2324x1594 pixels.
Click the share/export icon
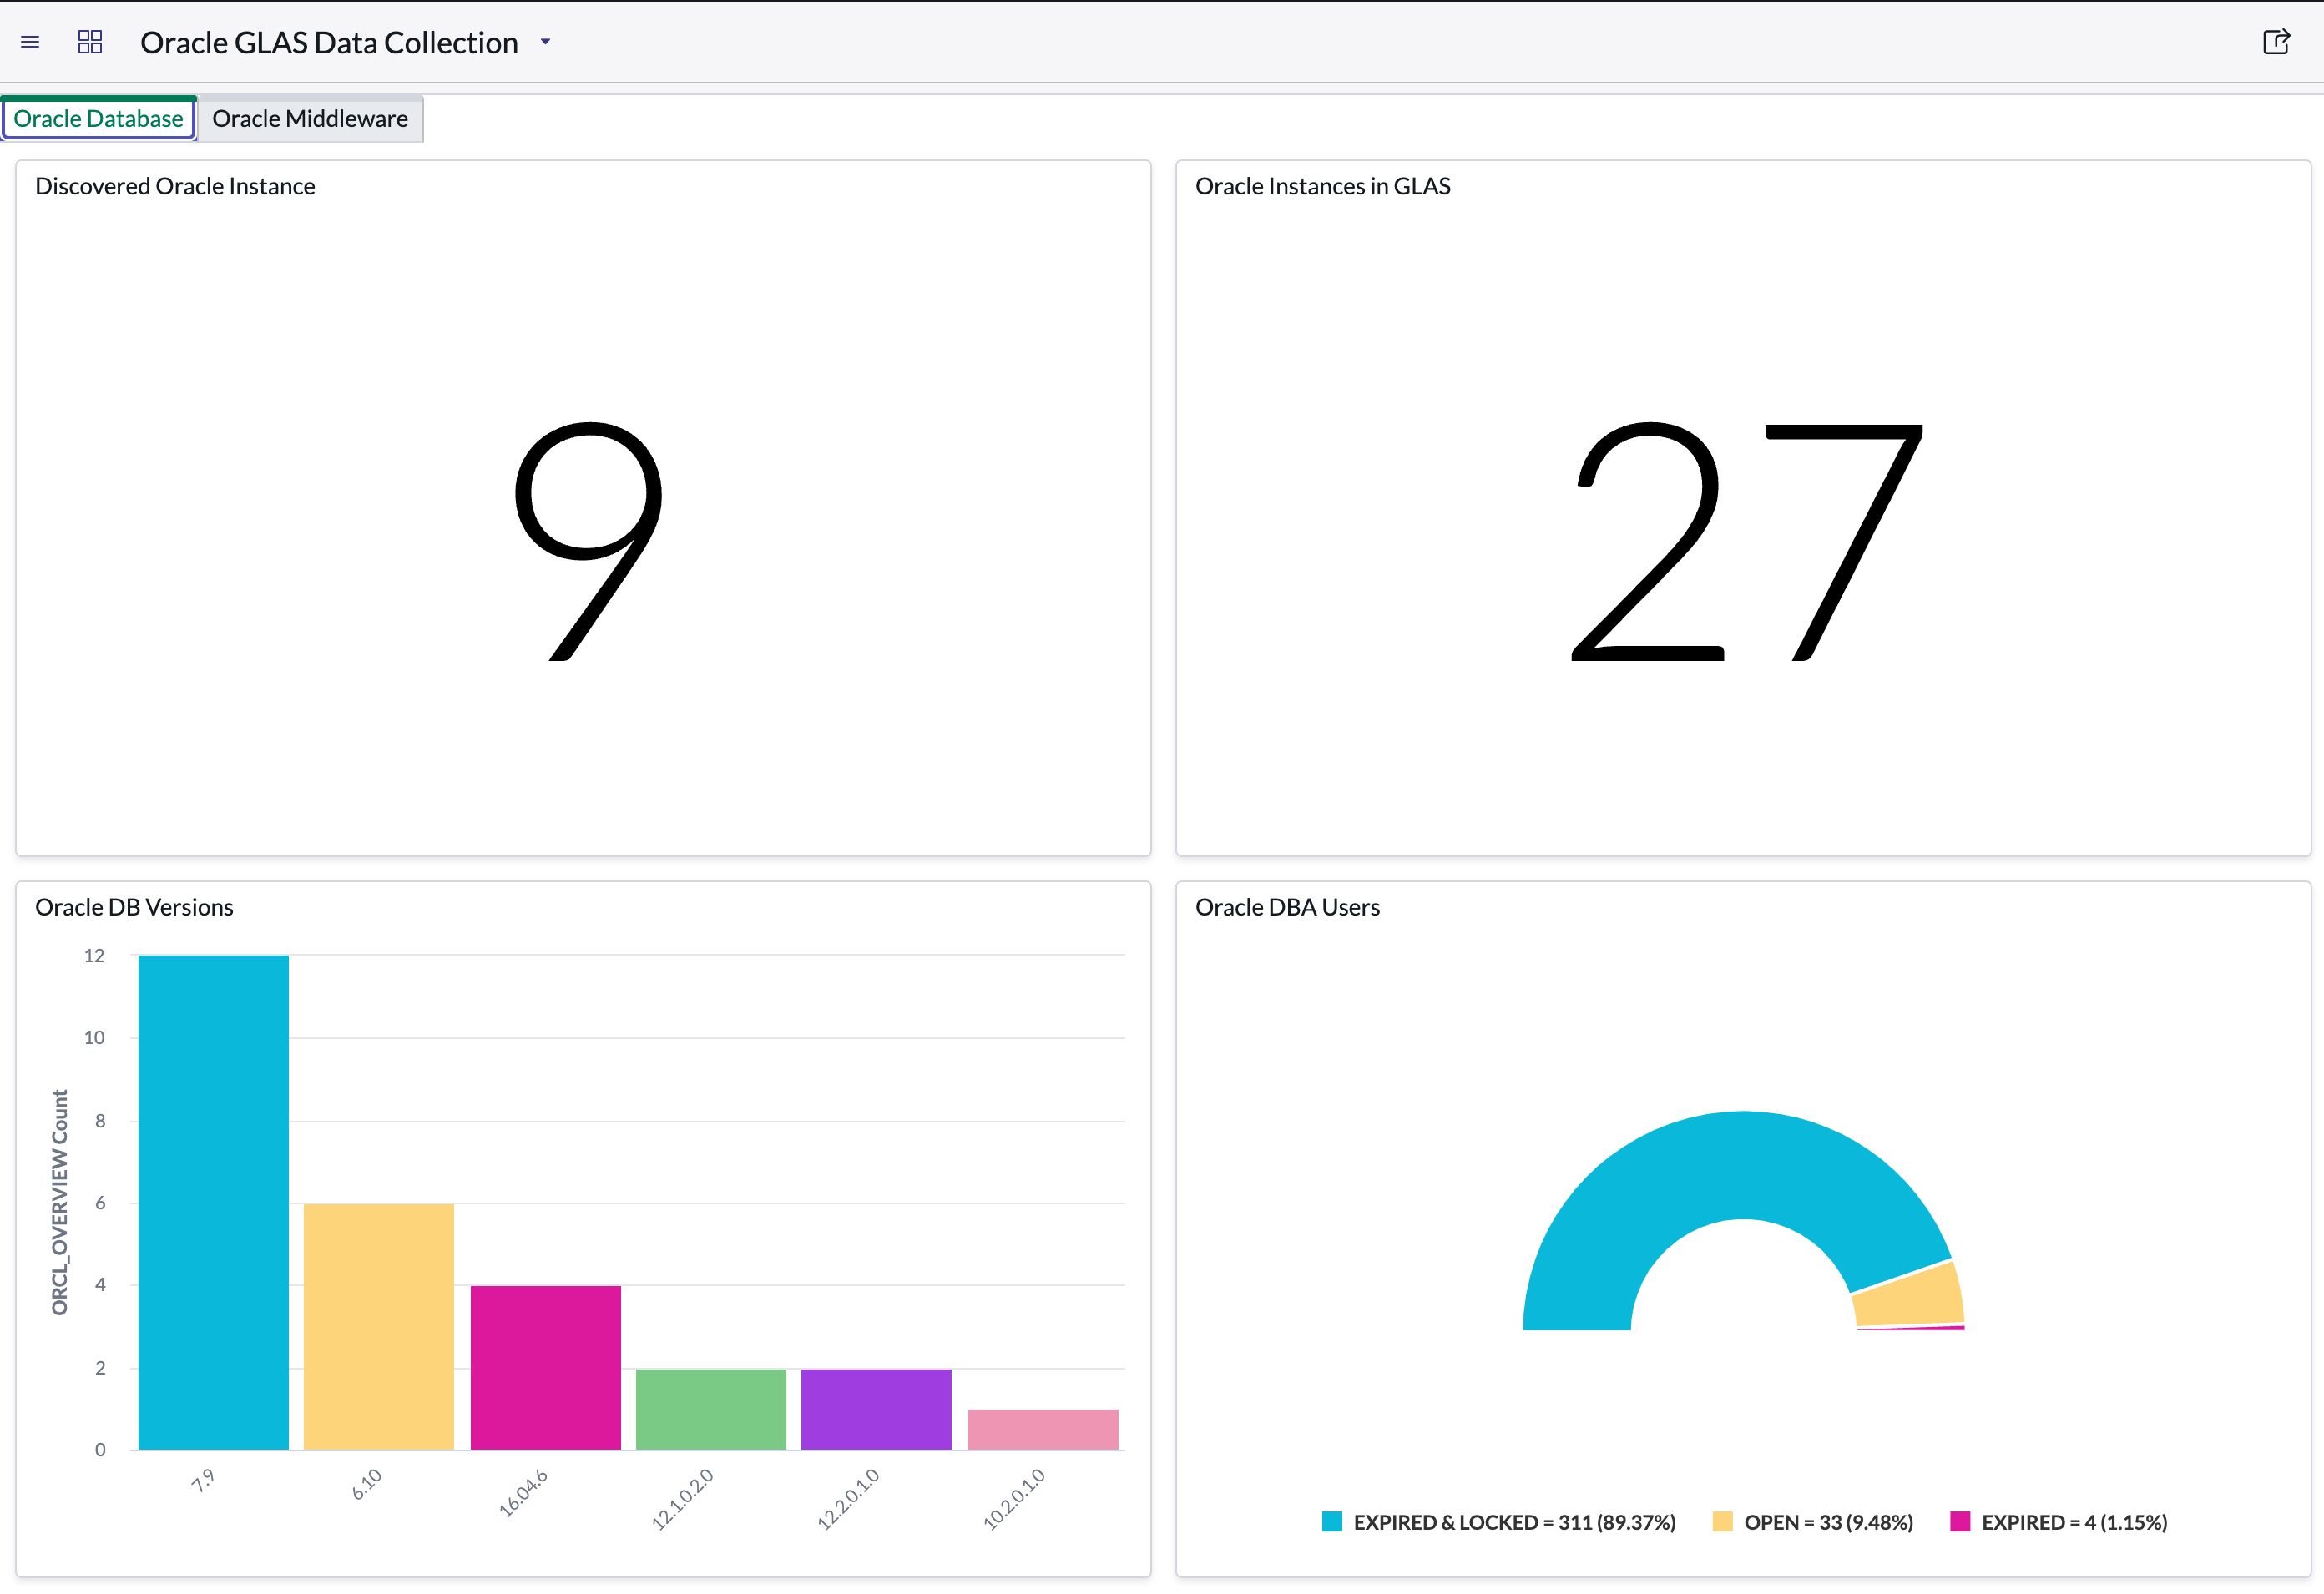(x=2276, y=42)
